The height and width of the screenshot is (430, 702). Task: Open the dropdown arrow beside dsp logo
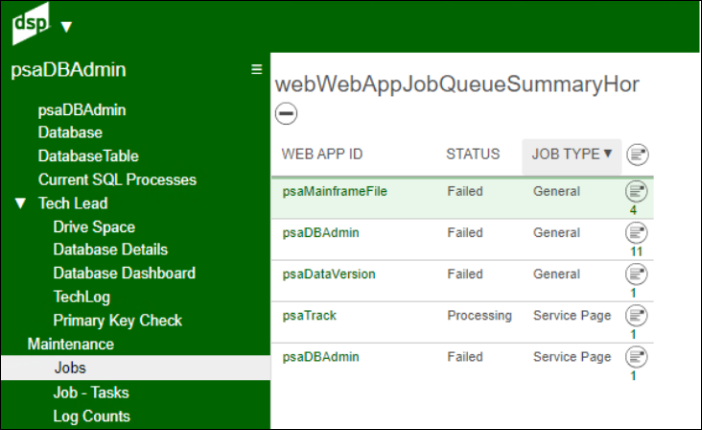click(x=66, y=27)
